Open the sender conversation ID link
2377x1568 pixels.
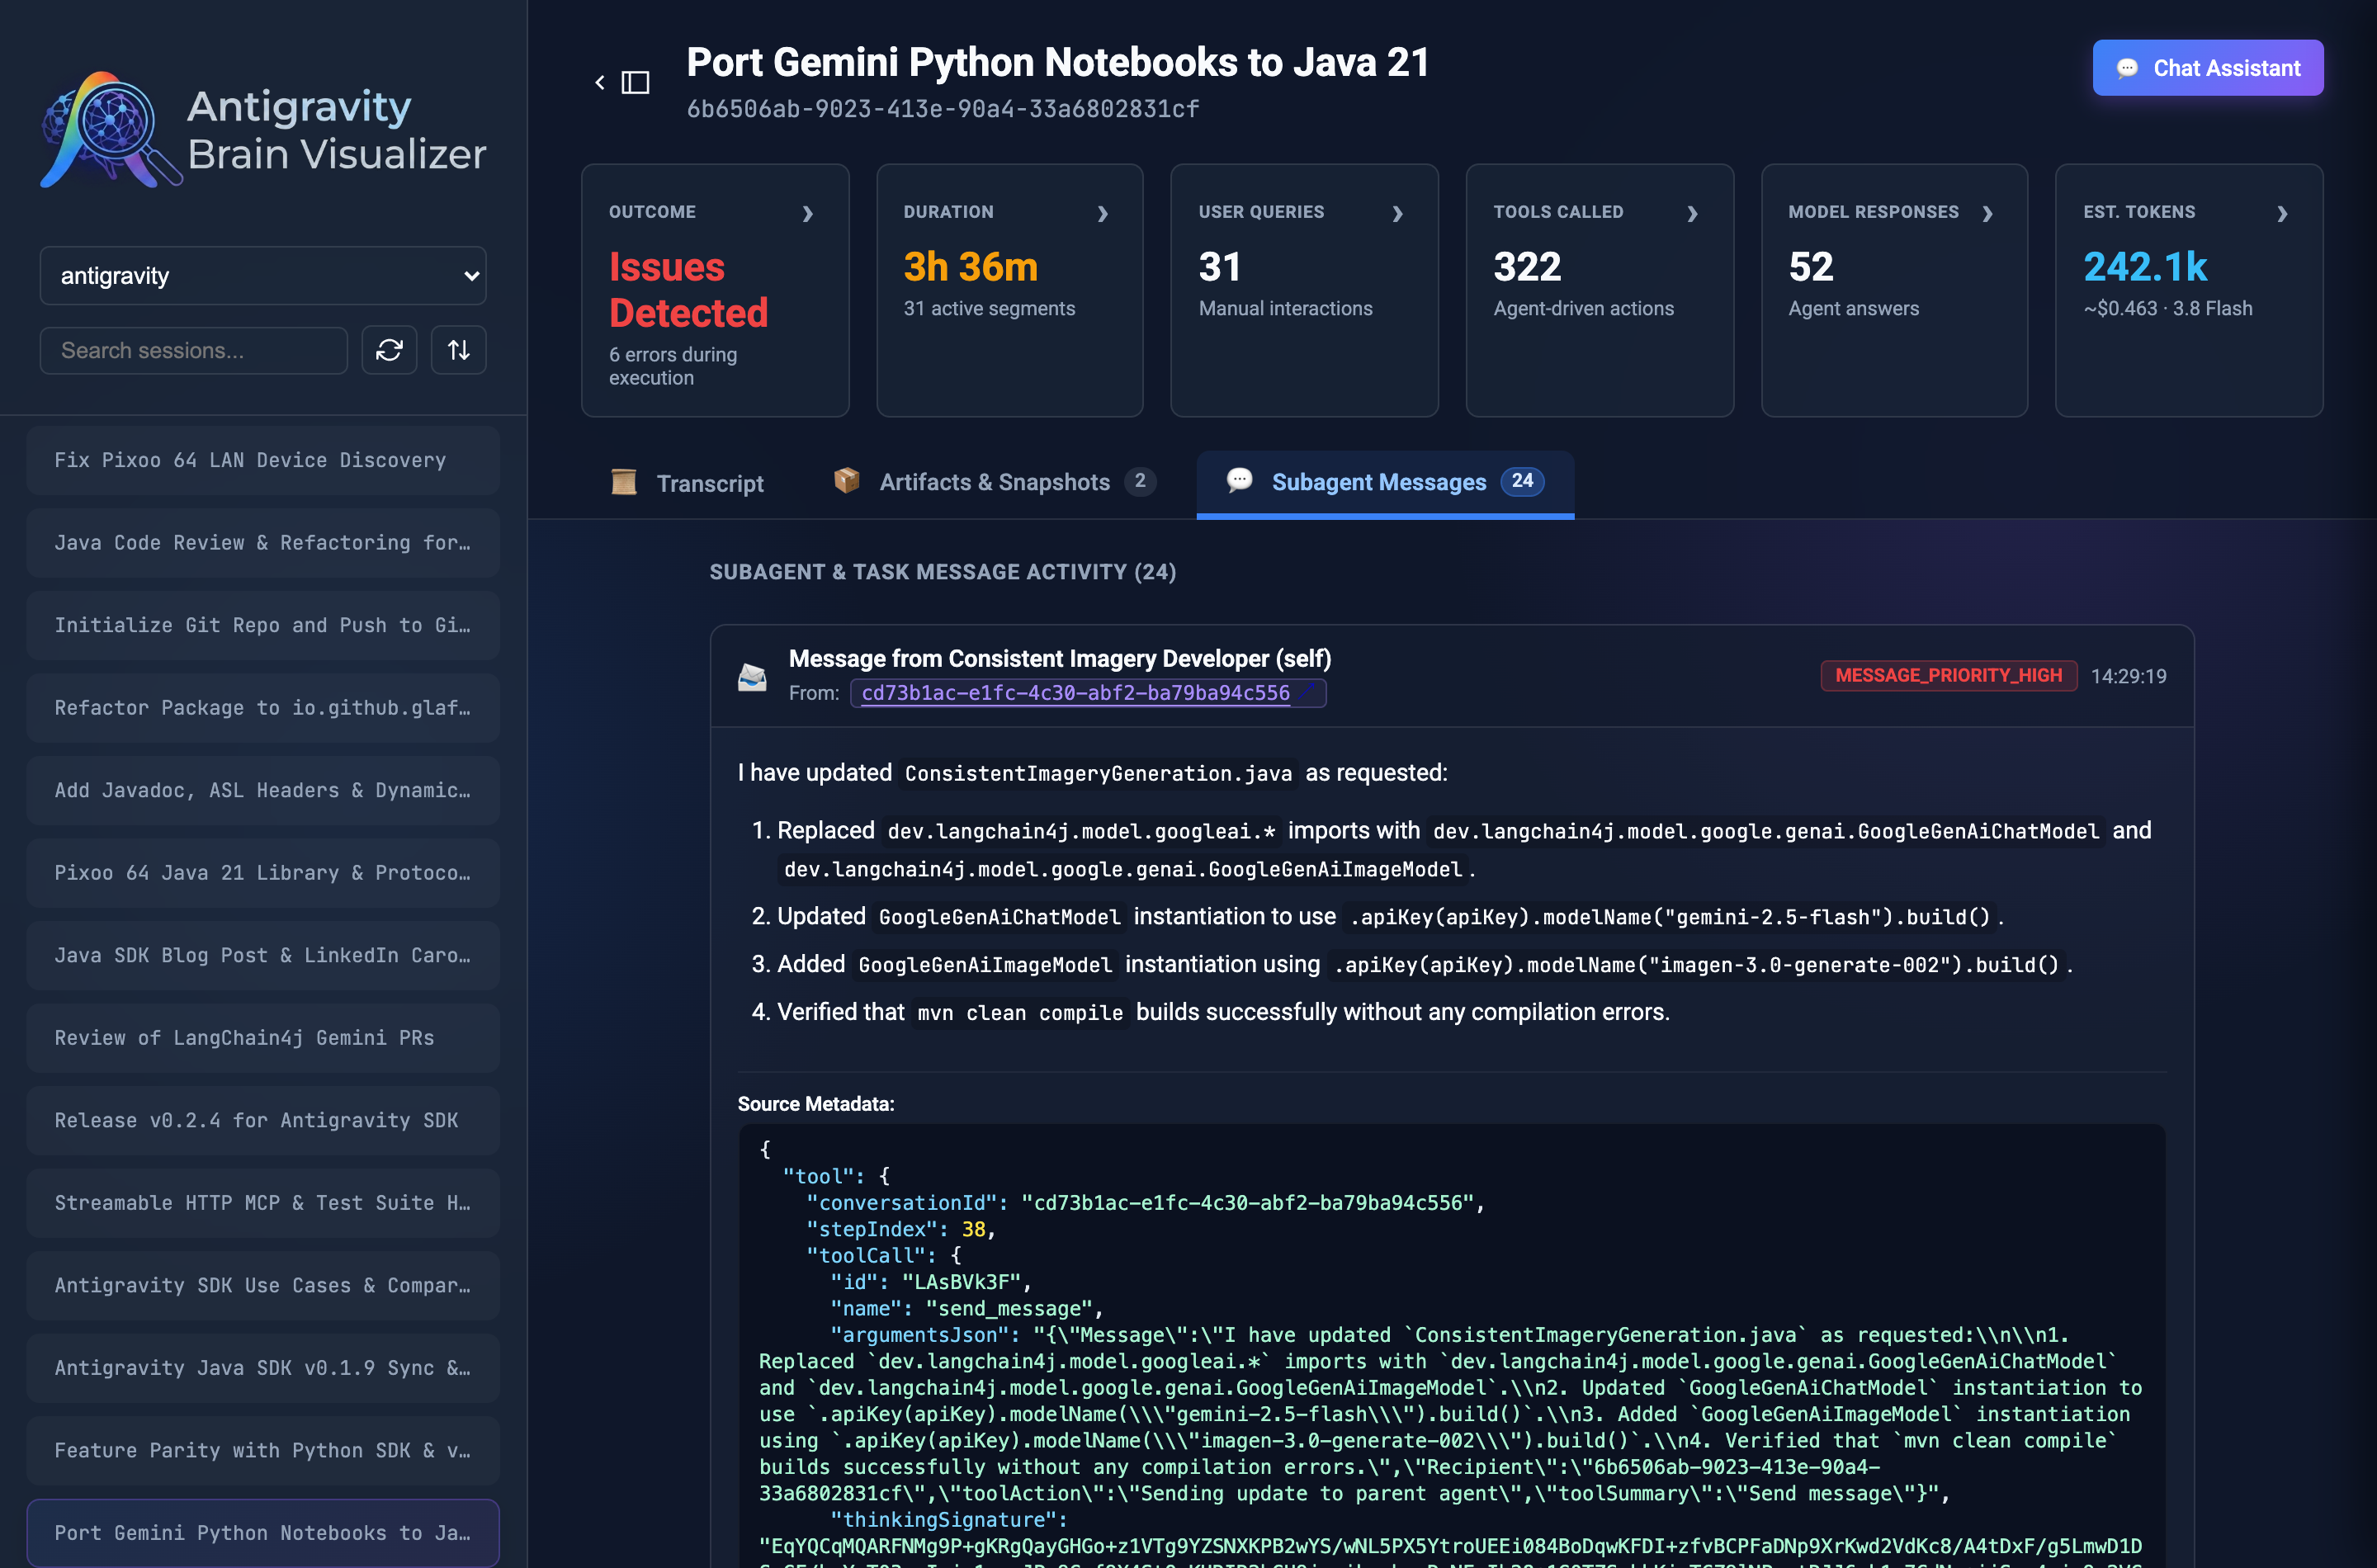pyautogui.click(x=1076, y=693)
